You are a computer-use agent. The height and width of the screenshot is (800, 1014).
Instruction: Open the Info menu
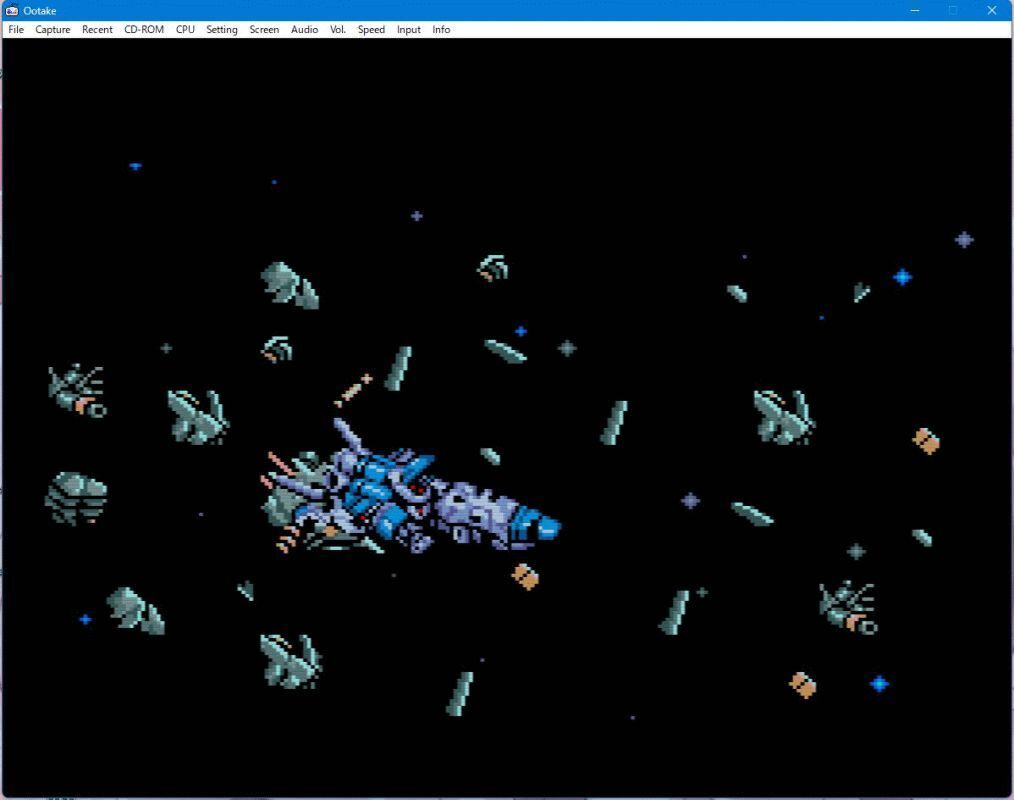click(x=441, y=30)
